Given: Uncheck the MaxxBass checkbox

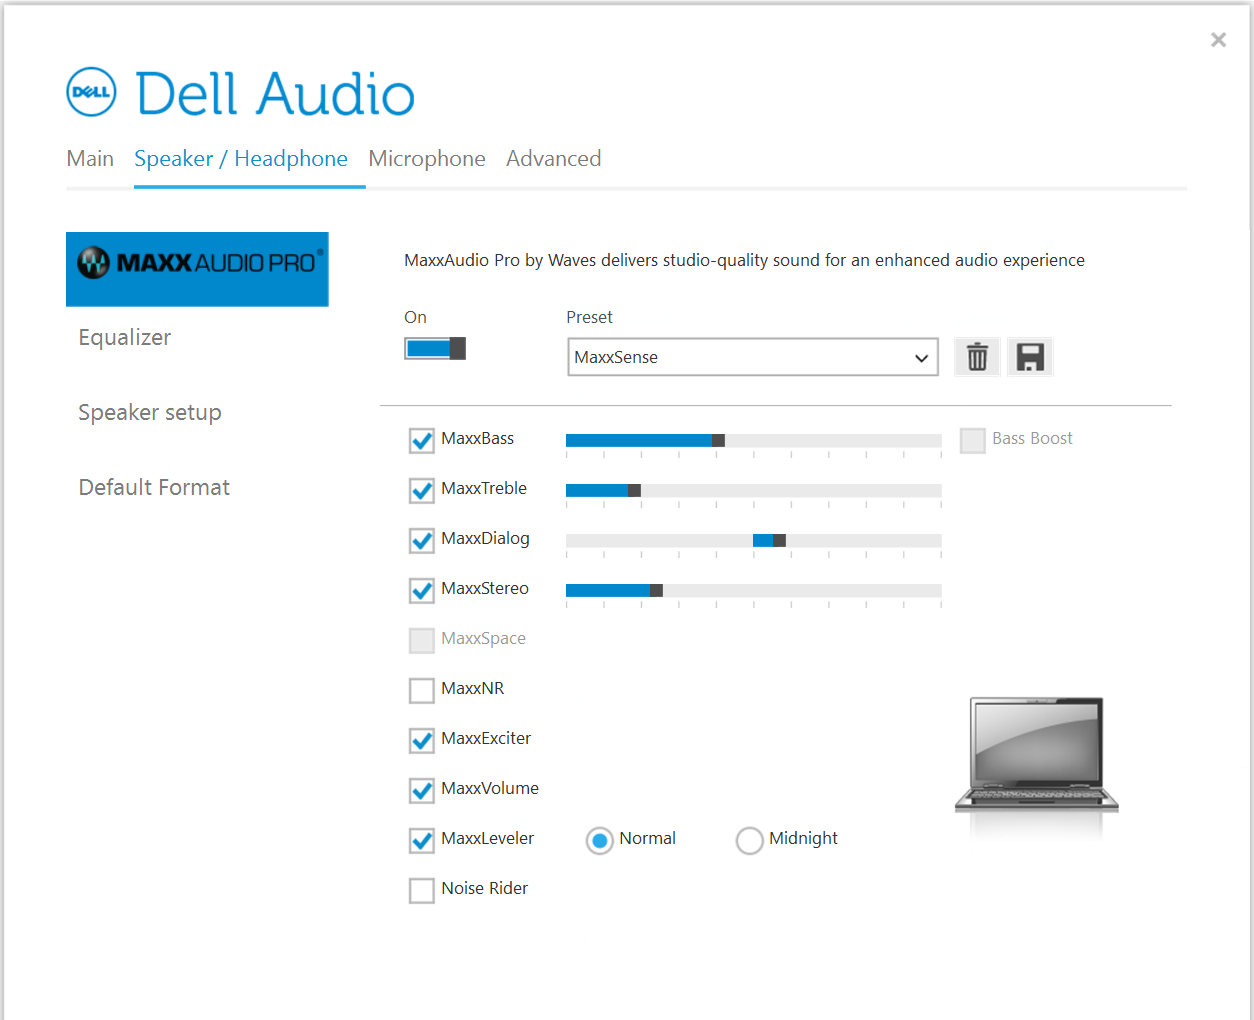Looking at the screenshot, I should point(422,440).
